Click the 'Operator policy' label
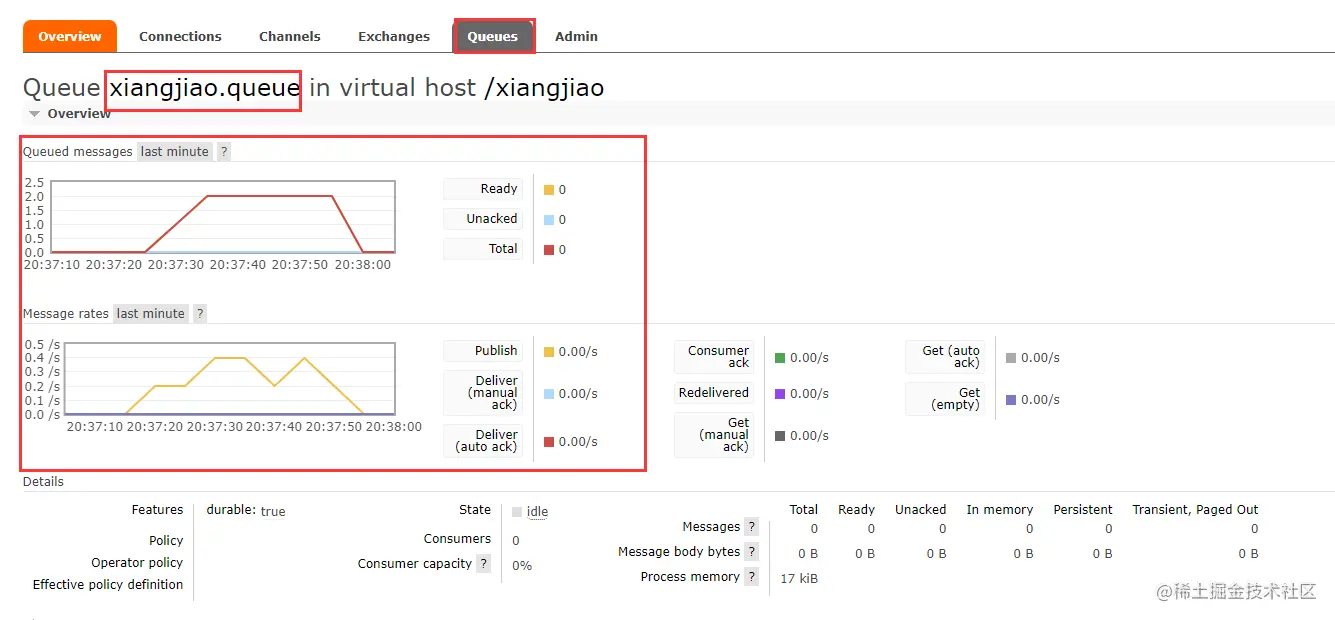 [x=137, y=563]
